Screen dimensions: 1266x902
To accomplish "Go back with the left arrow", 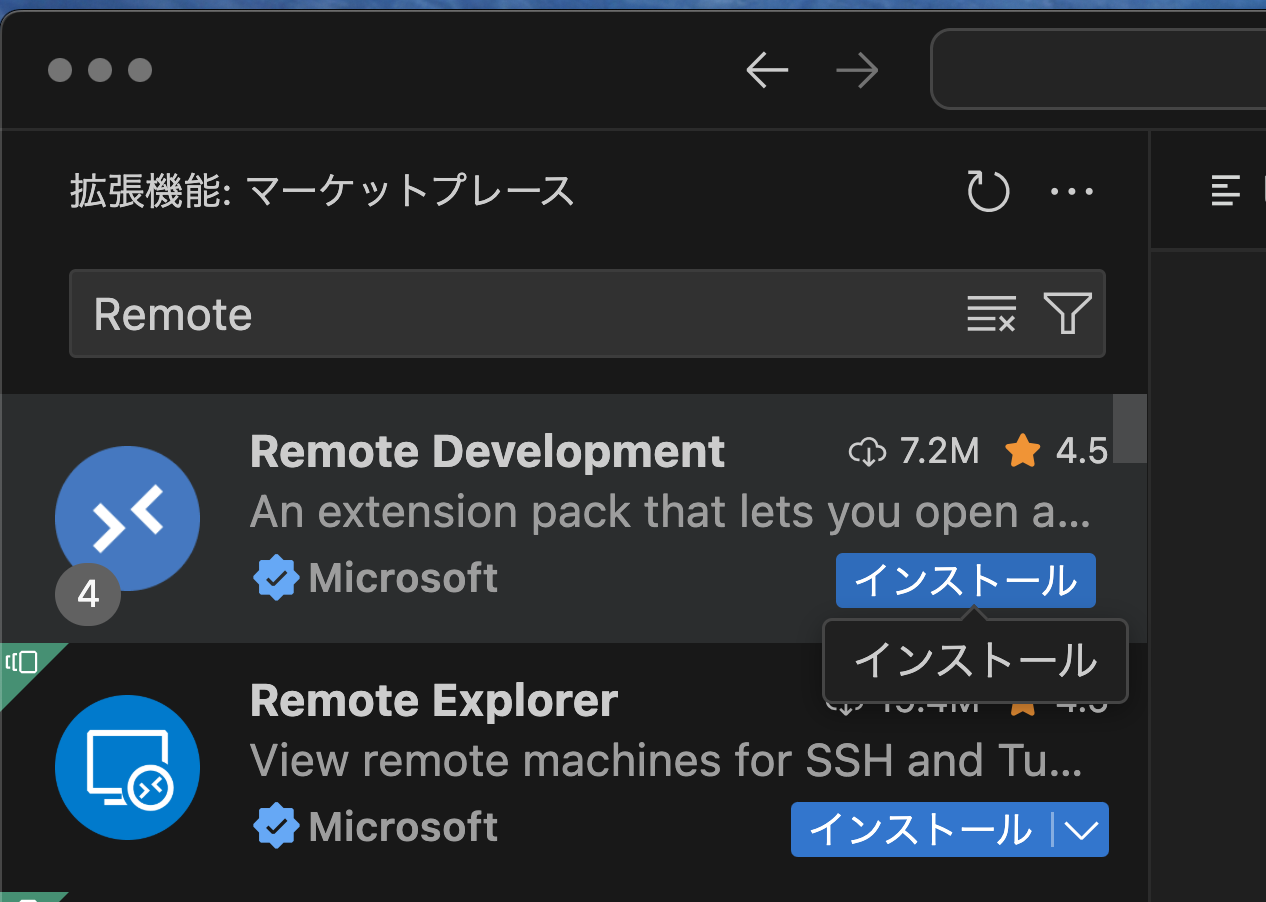I will pos(767,70).
